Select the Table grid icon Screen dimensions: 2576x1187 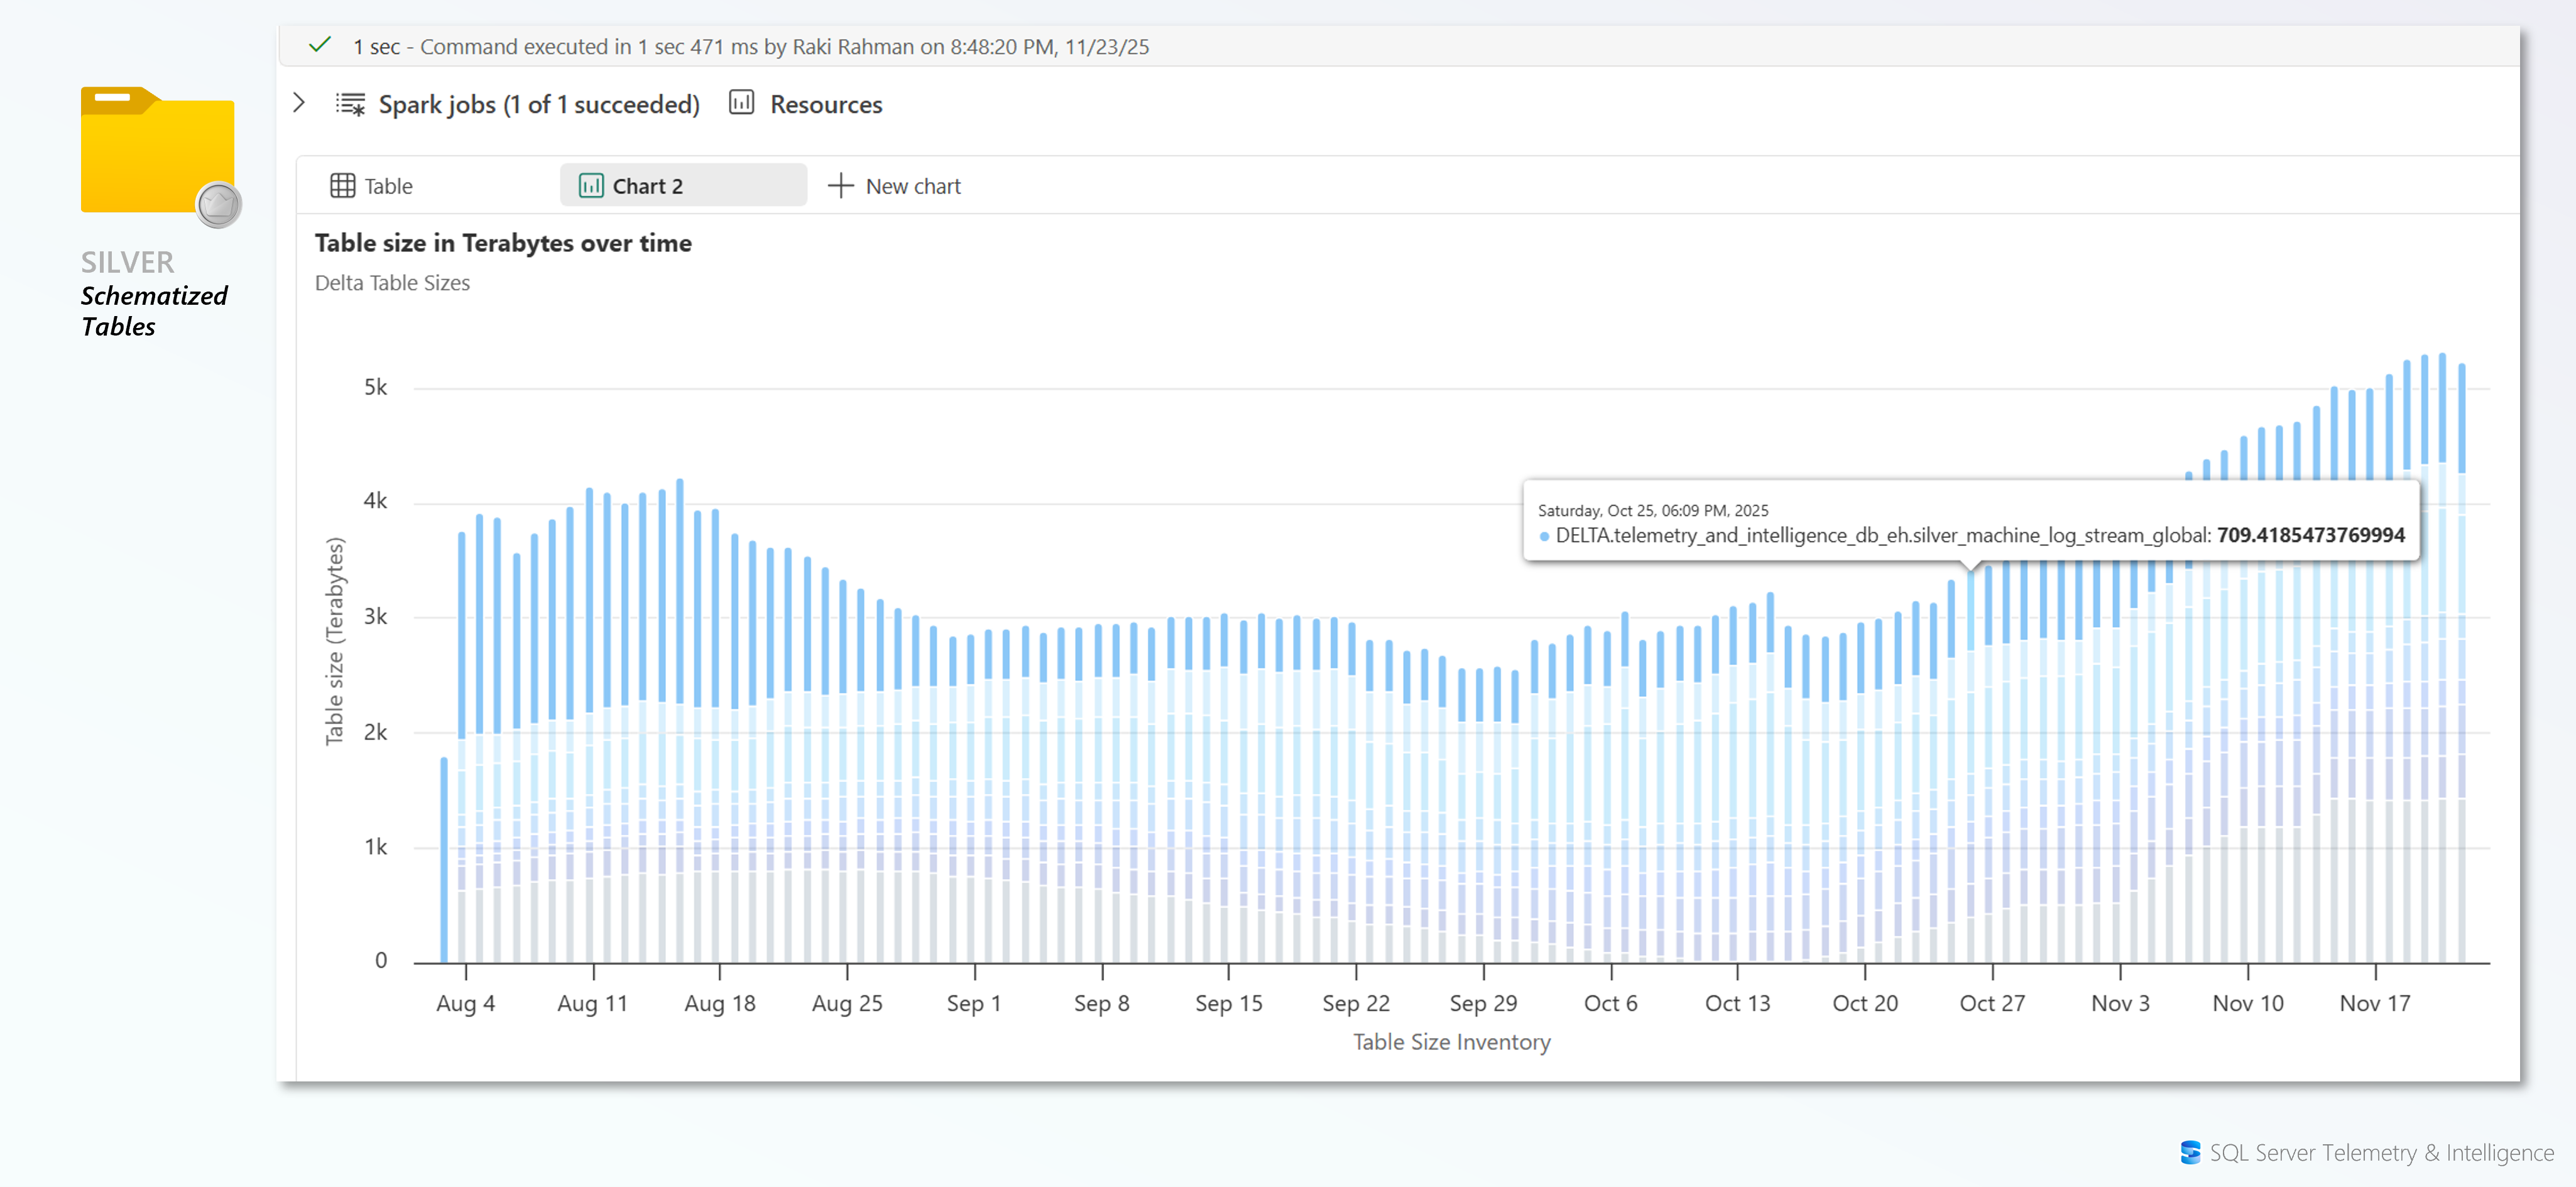coord(343,185)
